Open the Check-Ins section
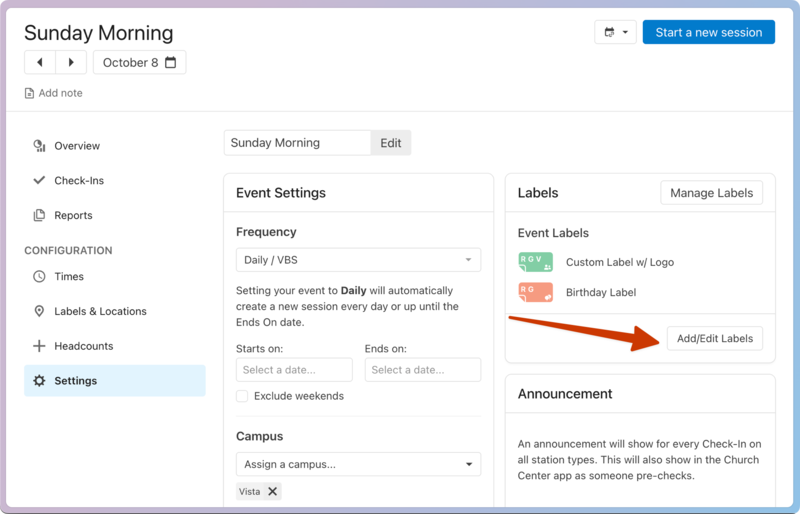The image size is (800, 514). tap(79, 181)
